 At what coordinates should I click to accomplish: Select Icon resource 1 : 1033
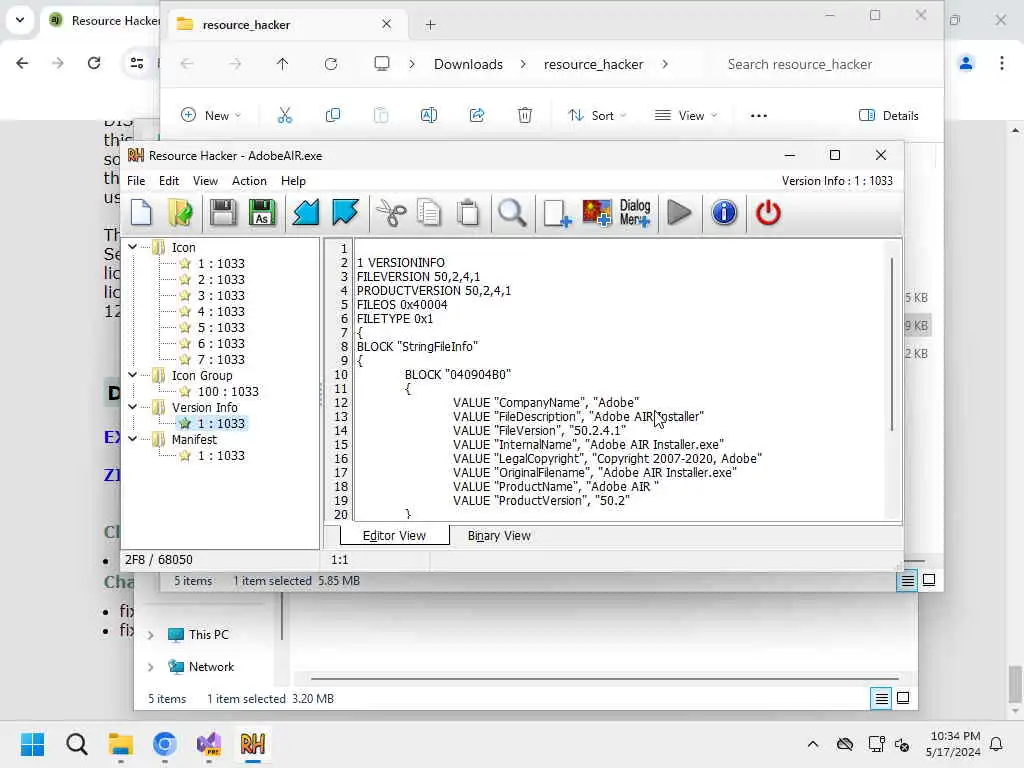221,263
